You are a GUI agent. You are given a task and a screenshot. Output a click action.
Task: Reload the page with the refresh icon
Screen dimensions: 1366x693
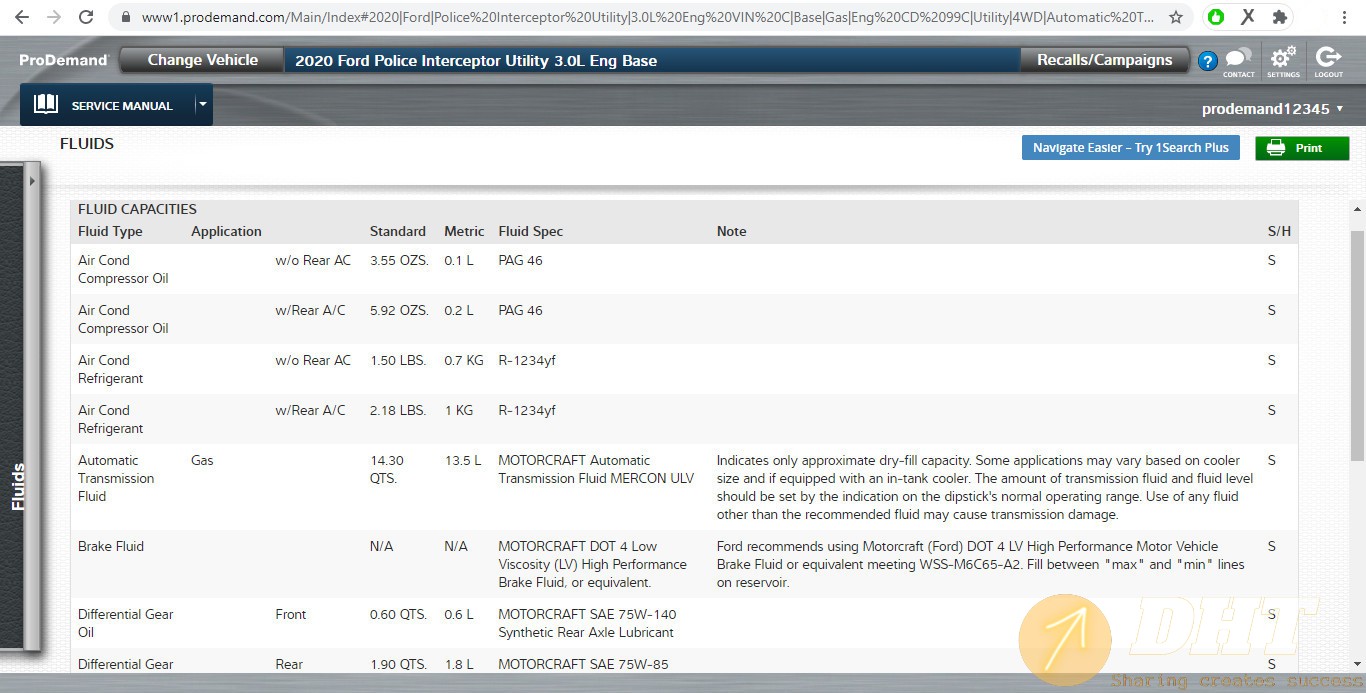click(86, 17)
